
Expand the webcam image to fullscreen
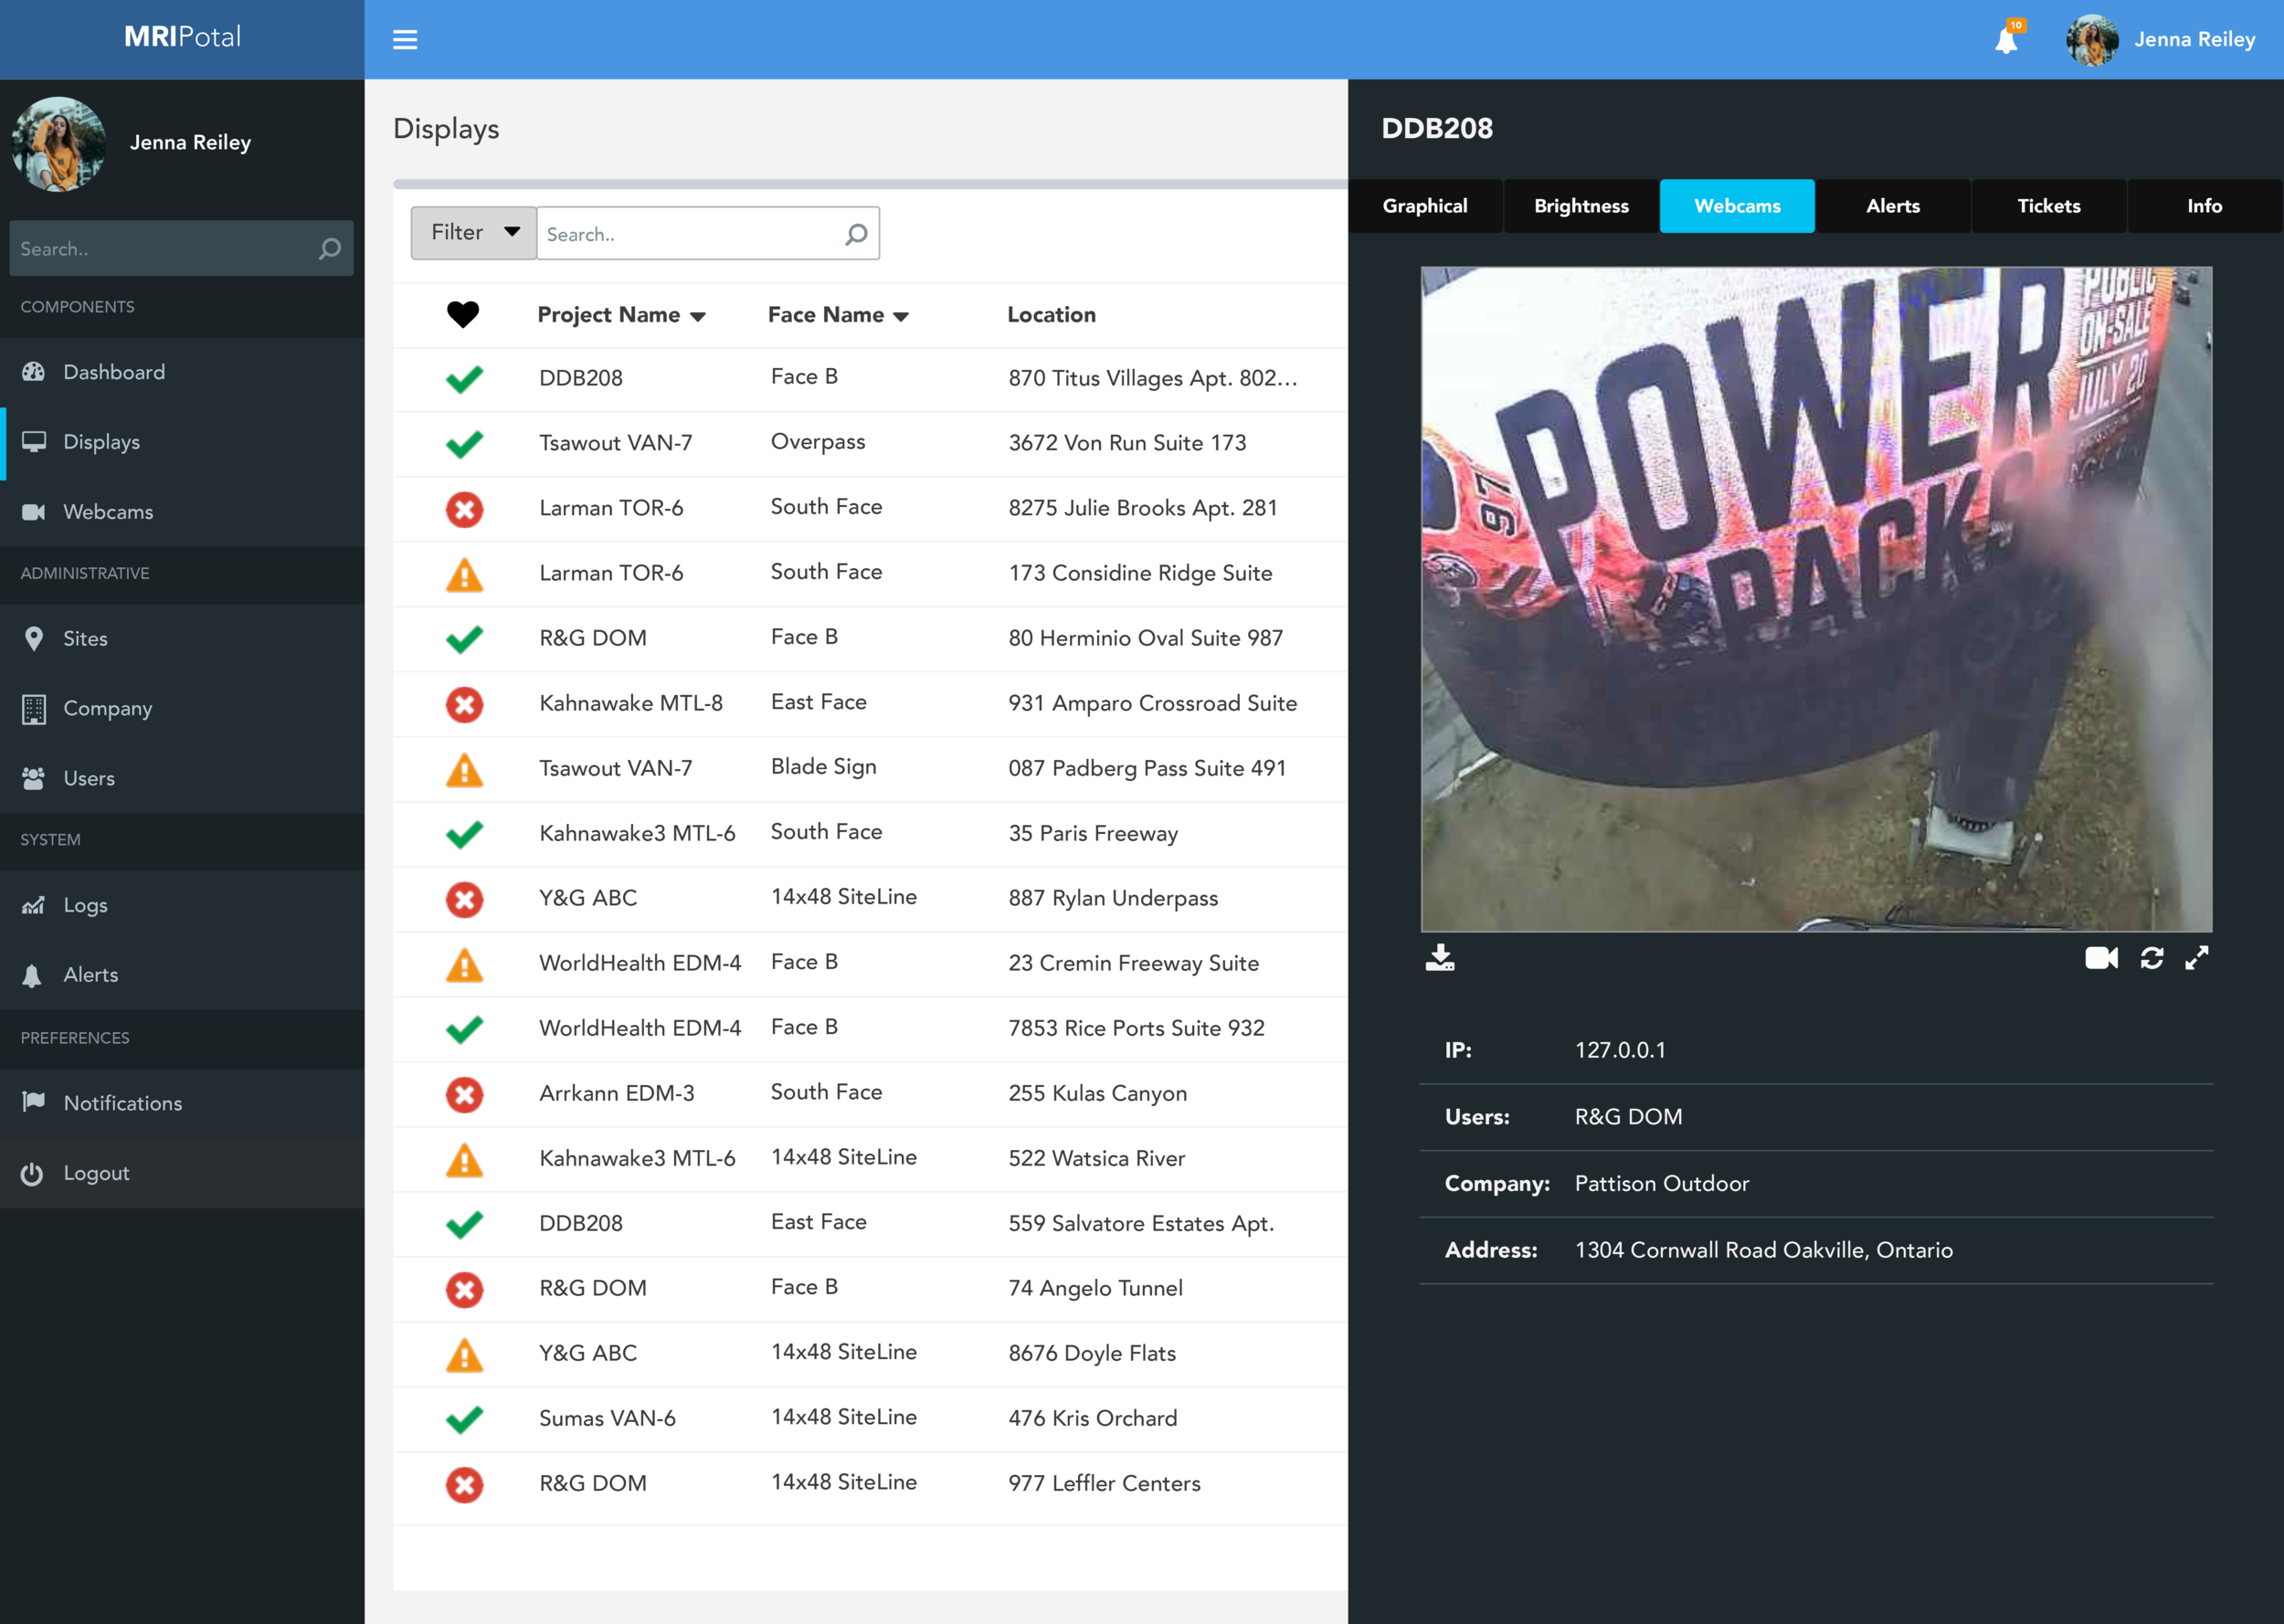(x=2196, y=958)
